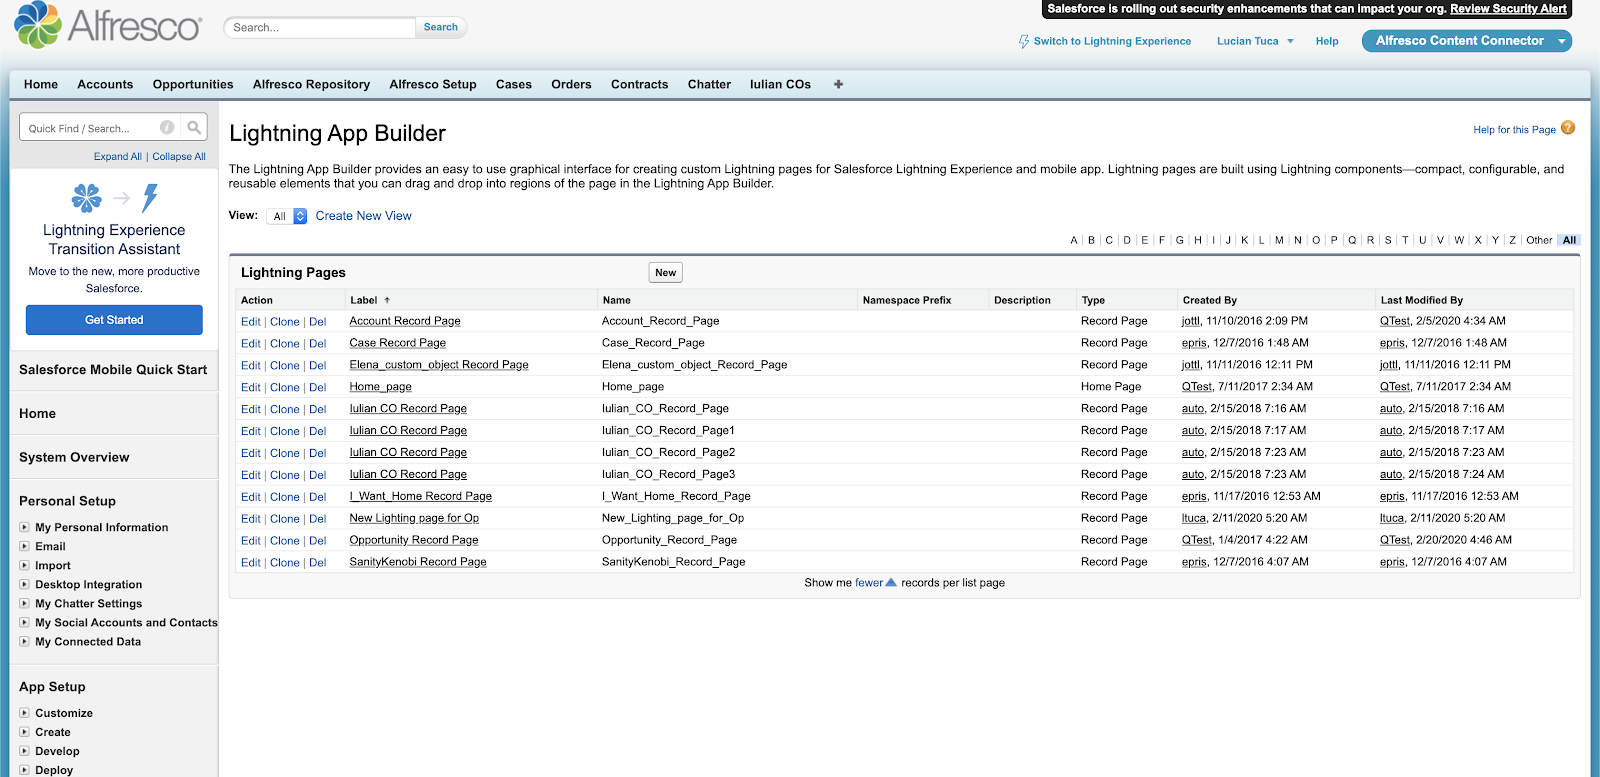Clone the Case Record Page
This screenshot has height=777, width=1600.
coord(285,344)
